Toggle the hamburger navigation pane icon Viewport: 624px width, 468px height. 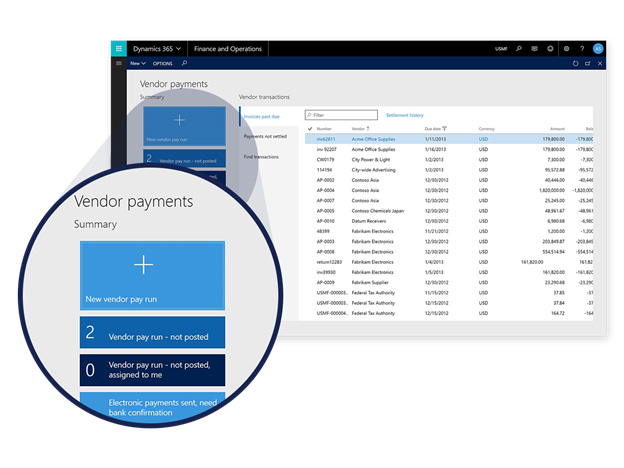[119, 63]
